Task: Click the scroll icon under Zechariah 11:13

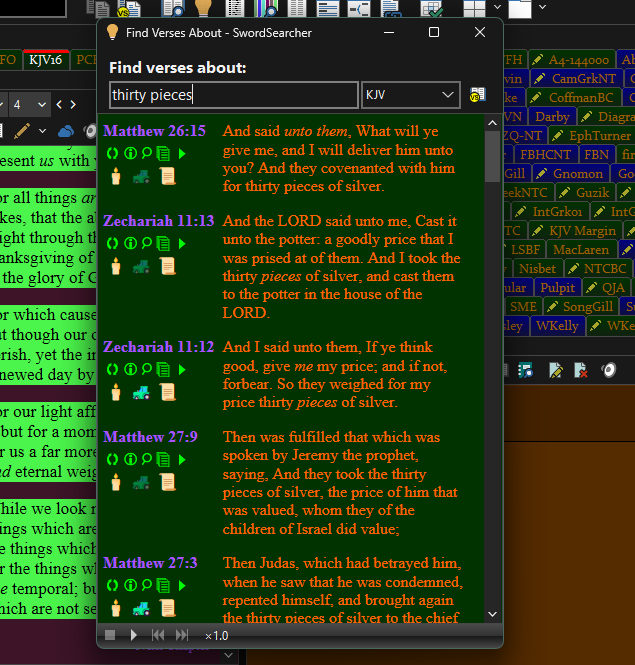Action: coord(168,267)
